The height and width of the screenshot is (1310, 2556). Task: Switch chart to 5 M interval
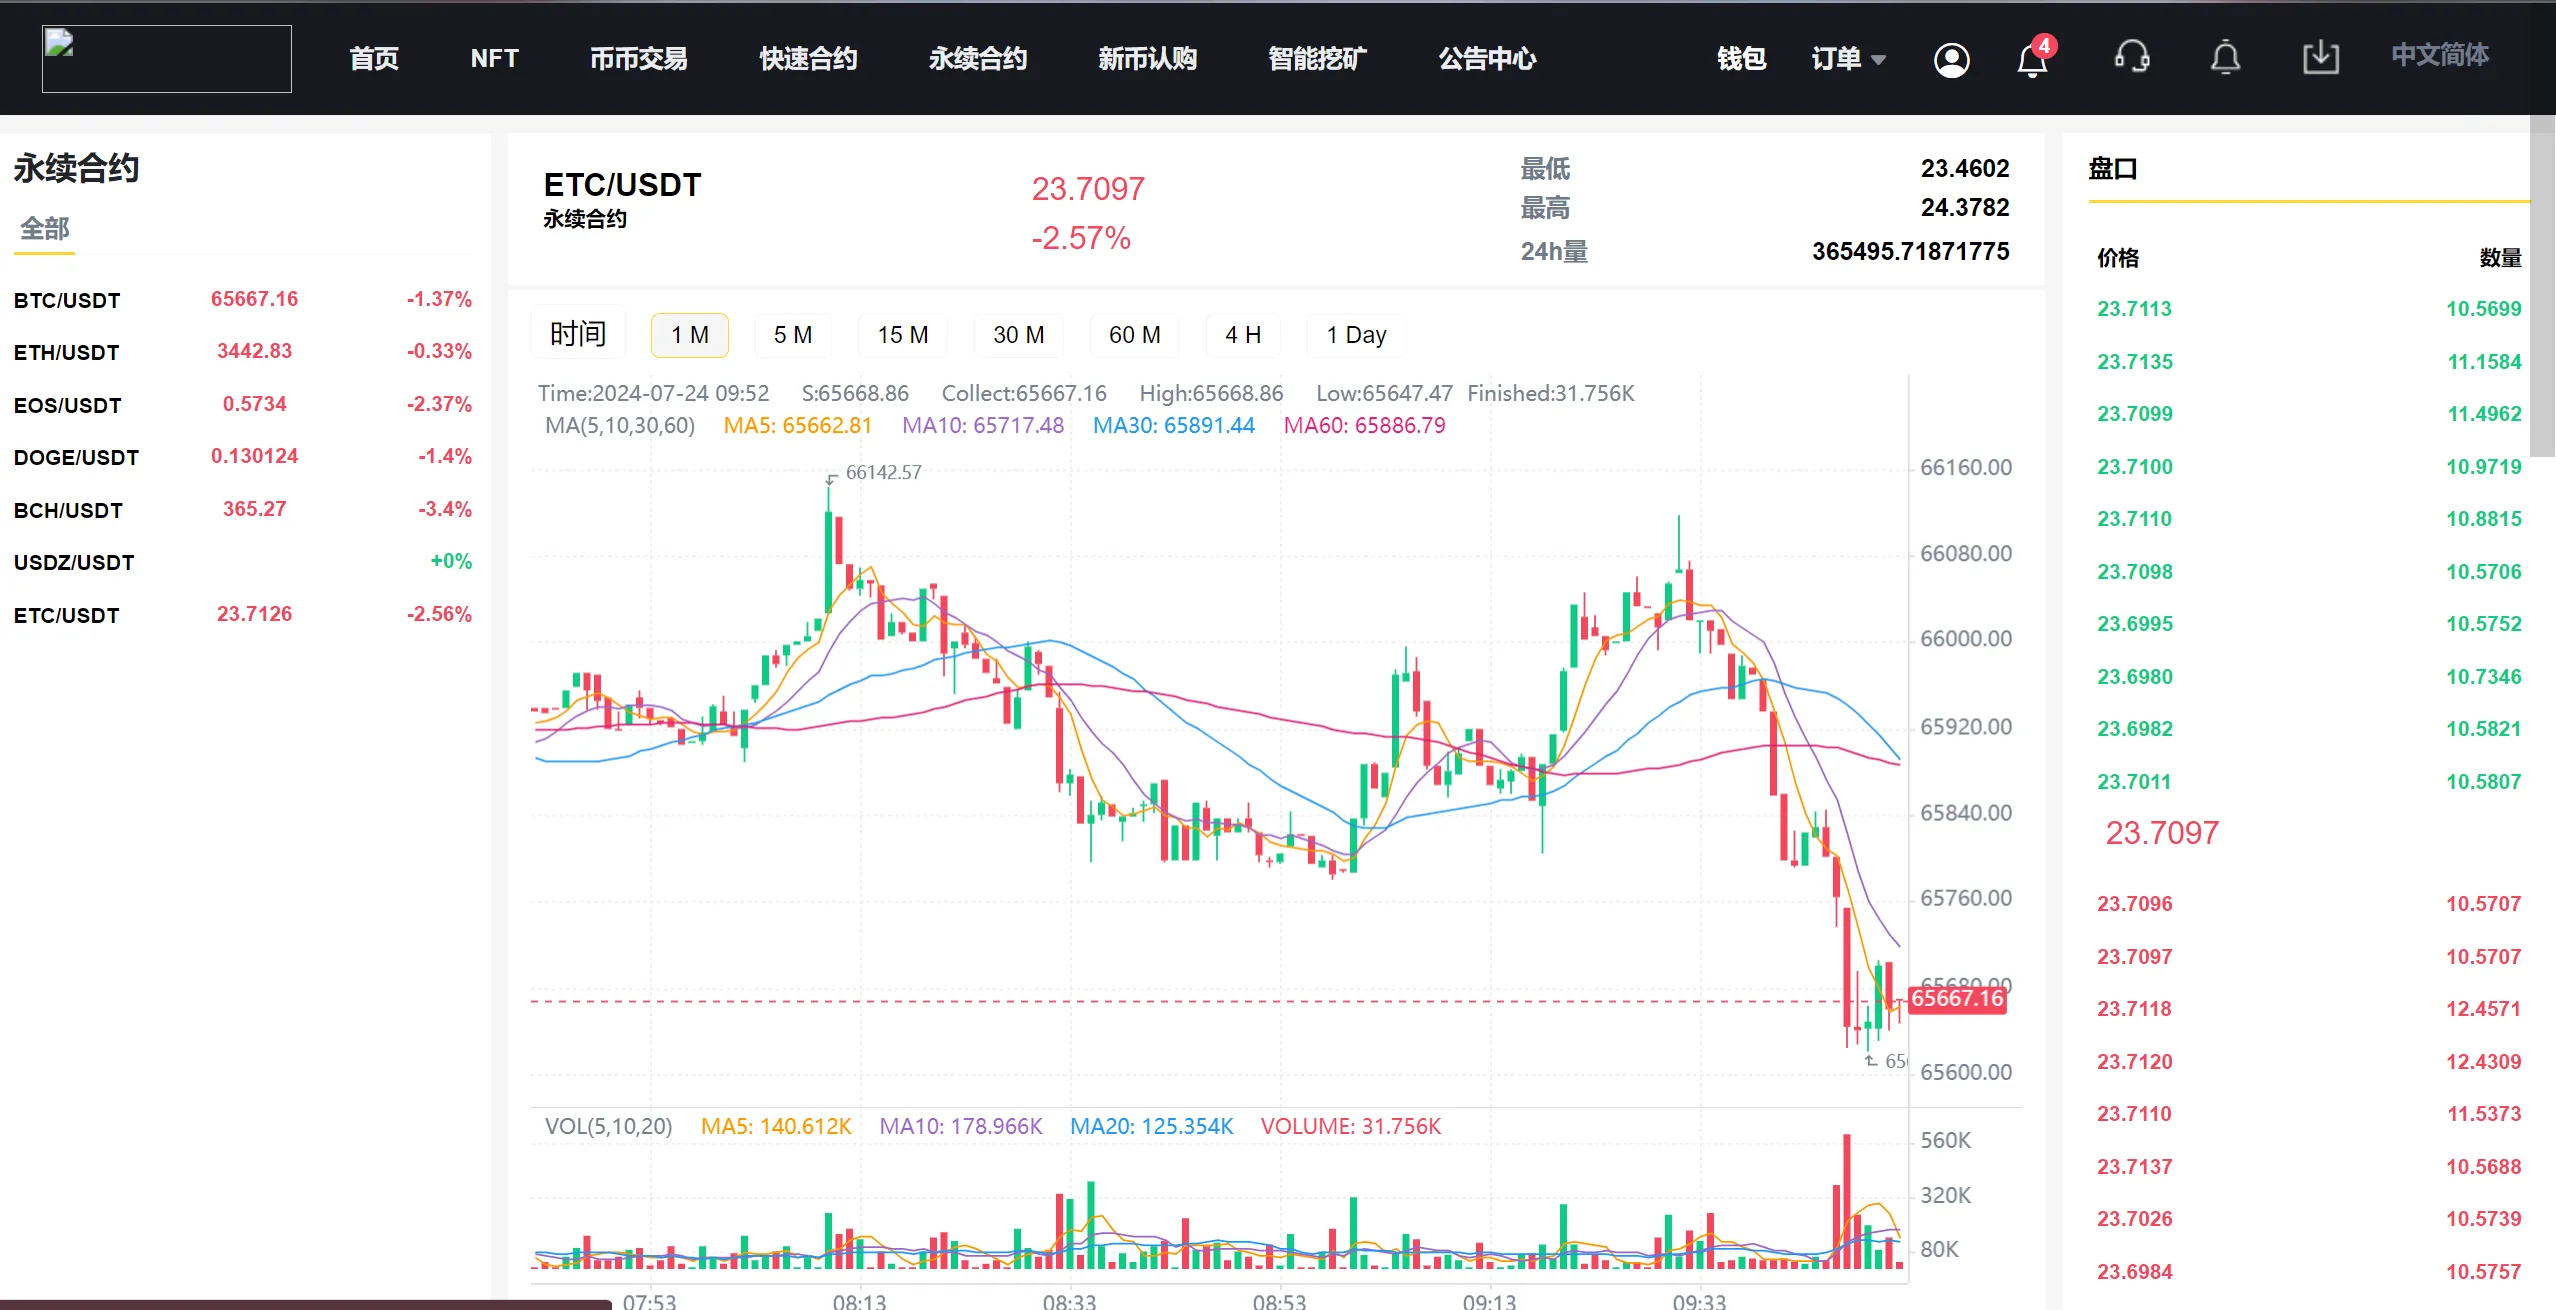point(793,335)
